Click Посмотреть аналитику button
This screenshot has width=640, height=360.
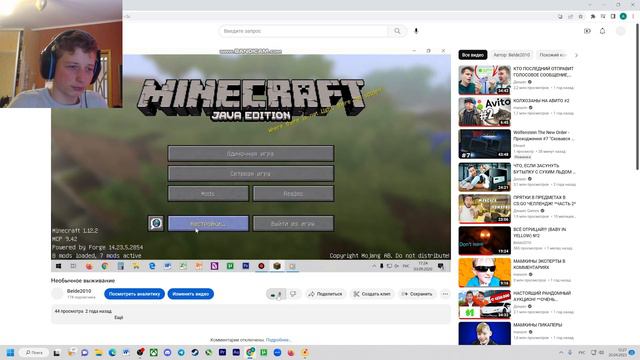point(134,294)
